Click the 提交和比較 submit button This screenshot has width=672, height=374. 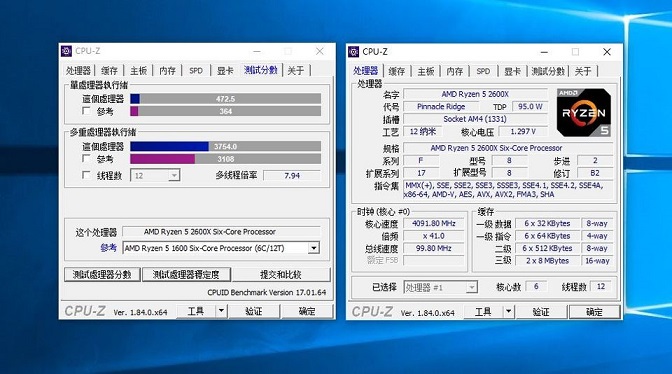281,274
